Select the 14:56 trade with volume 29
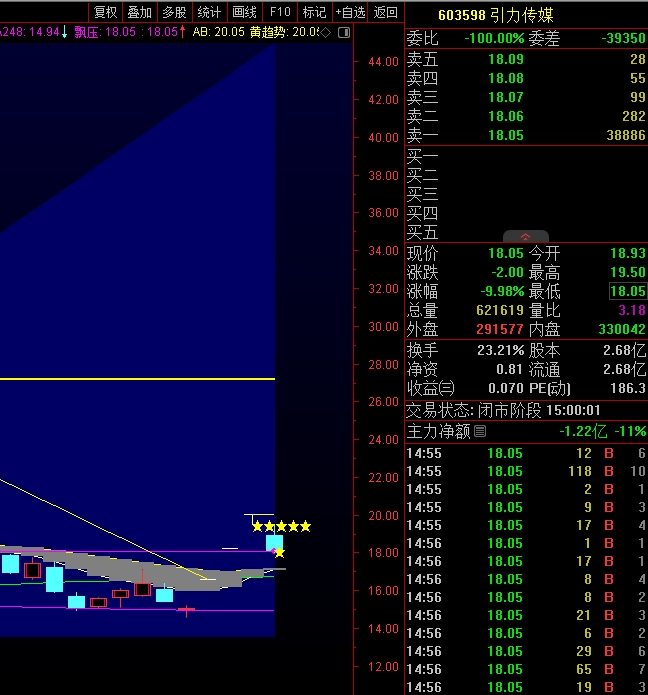This screenshot has height=695, width=648. (526, 651)
